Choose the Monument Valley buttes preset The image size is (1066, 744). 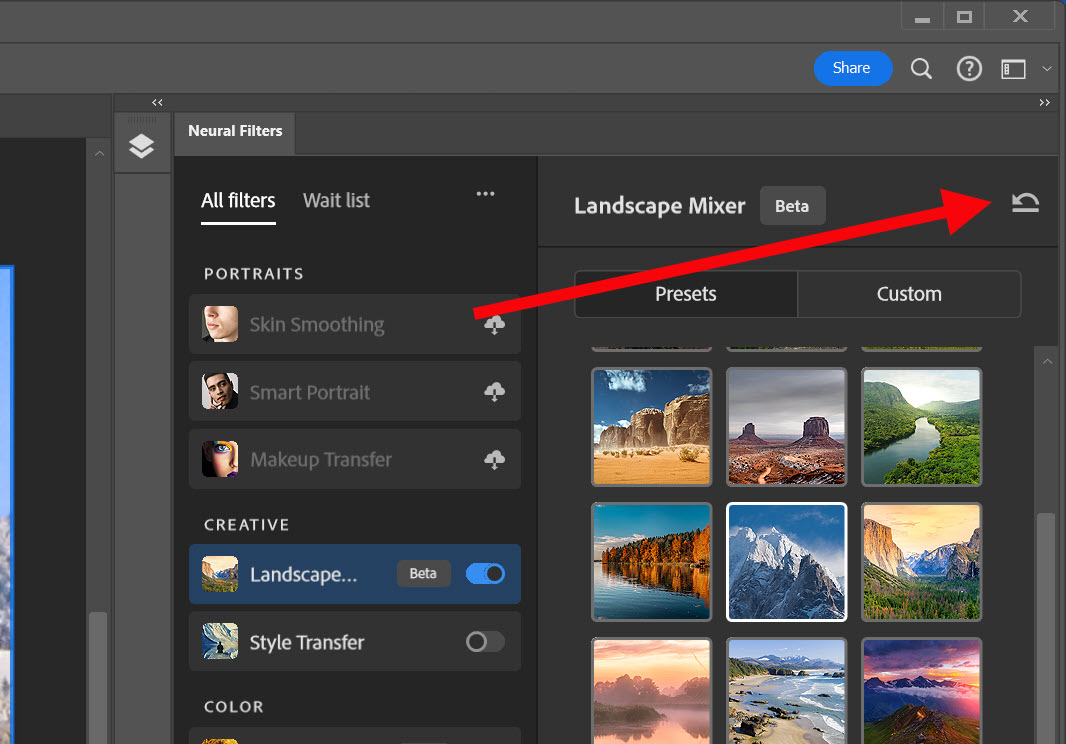pyautogui.click(x=787, y=427)
